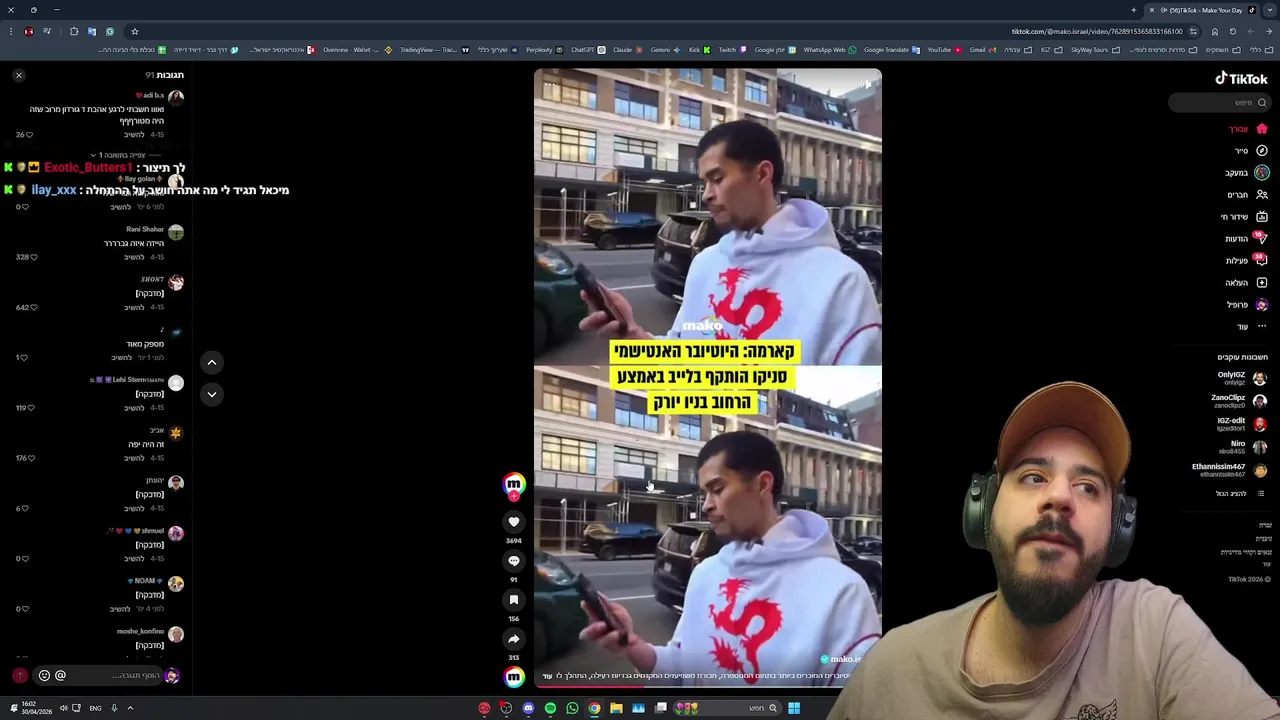The width and height of the screenshot is (1280, 720).
Task: Open the emoji picker in the comment box
Action: [44, 676]
